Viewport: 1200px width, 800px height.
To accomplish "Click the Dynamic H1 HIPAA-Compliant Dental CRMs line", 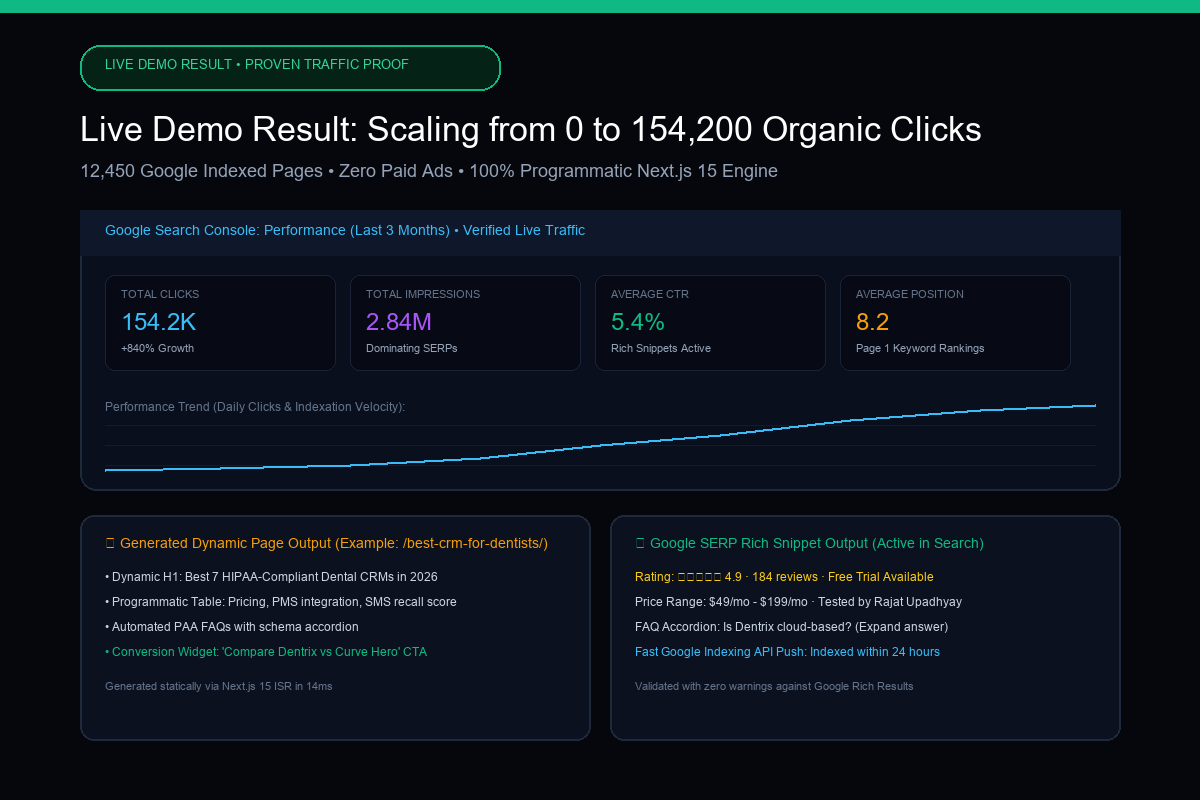I will tap(271, 577).
